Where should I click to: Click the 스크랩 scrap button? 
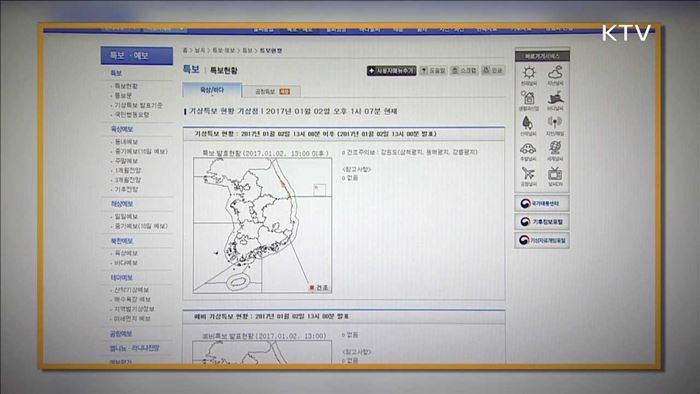[x=464, y=71]
